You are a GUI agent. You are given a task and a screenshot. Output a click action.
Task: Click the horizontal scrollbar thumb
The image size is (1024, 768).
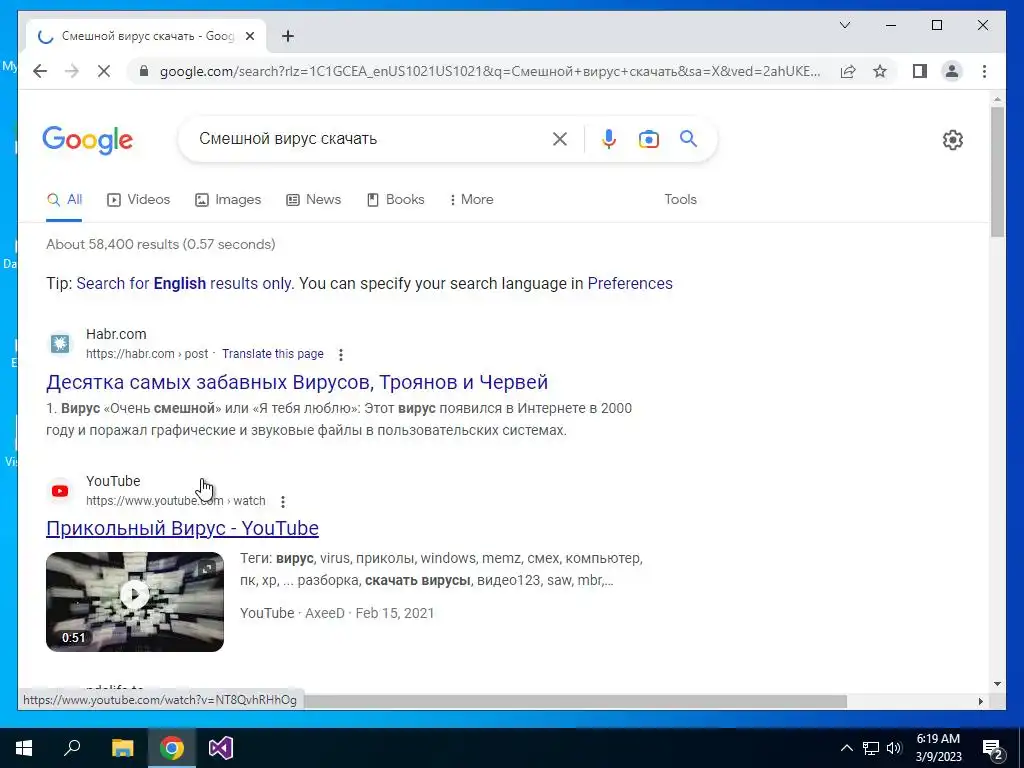coord(575,701)
